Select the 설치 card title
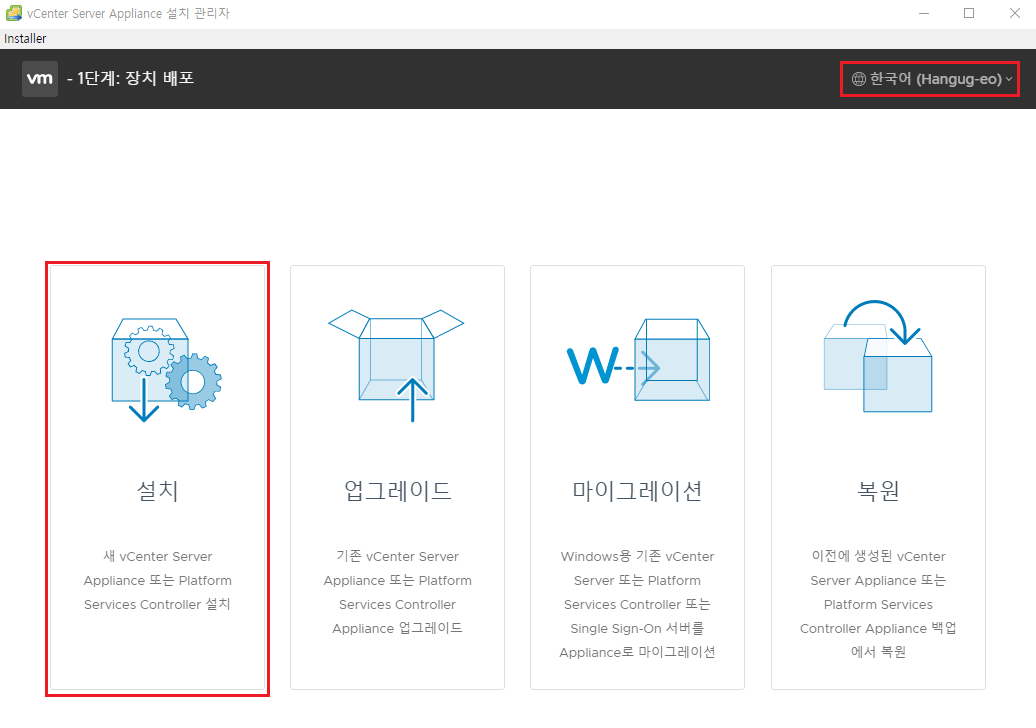Viewport: 1036px width, 728px height. [x=157, y=491]
